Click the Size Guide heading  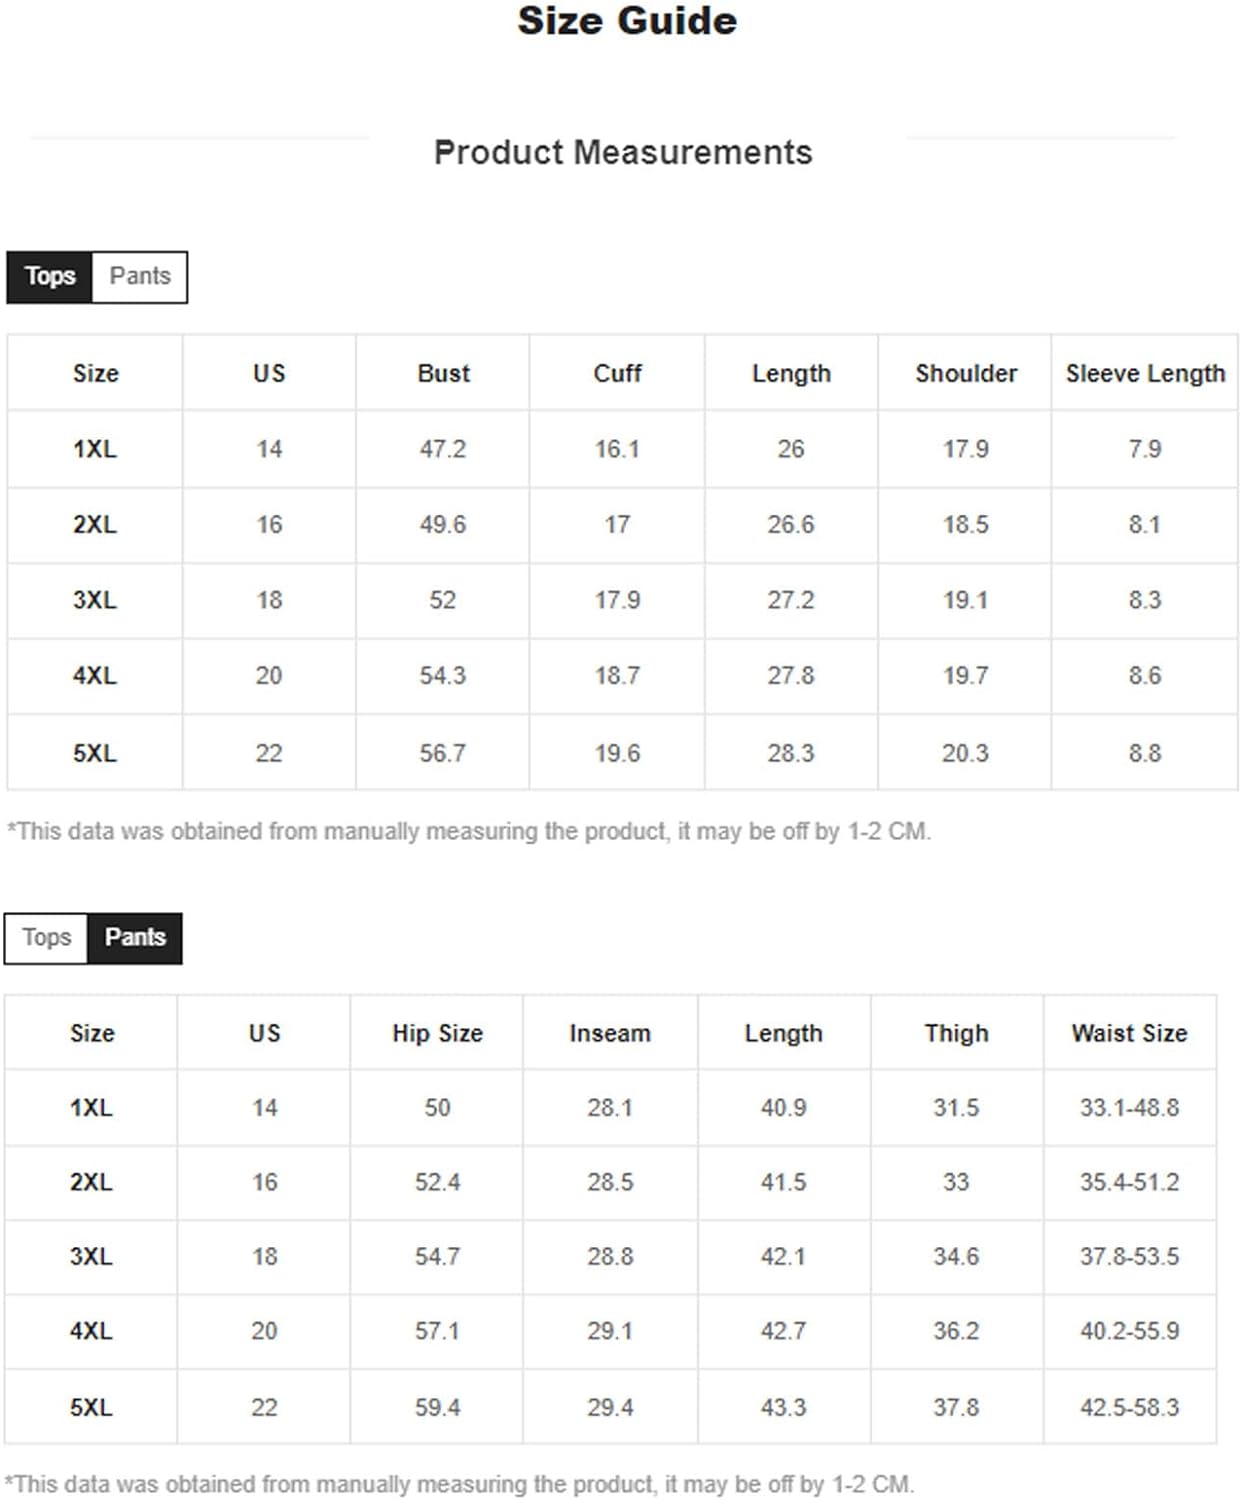tap(627, 21)
